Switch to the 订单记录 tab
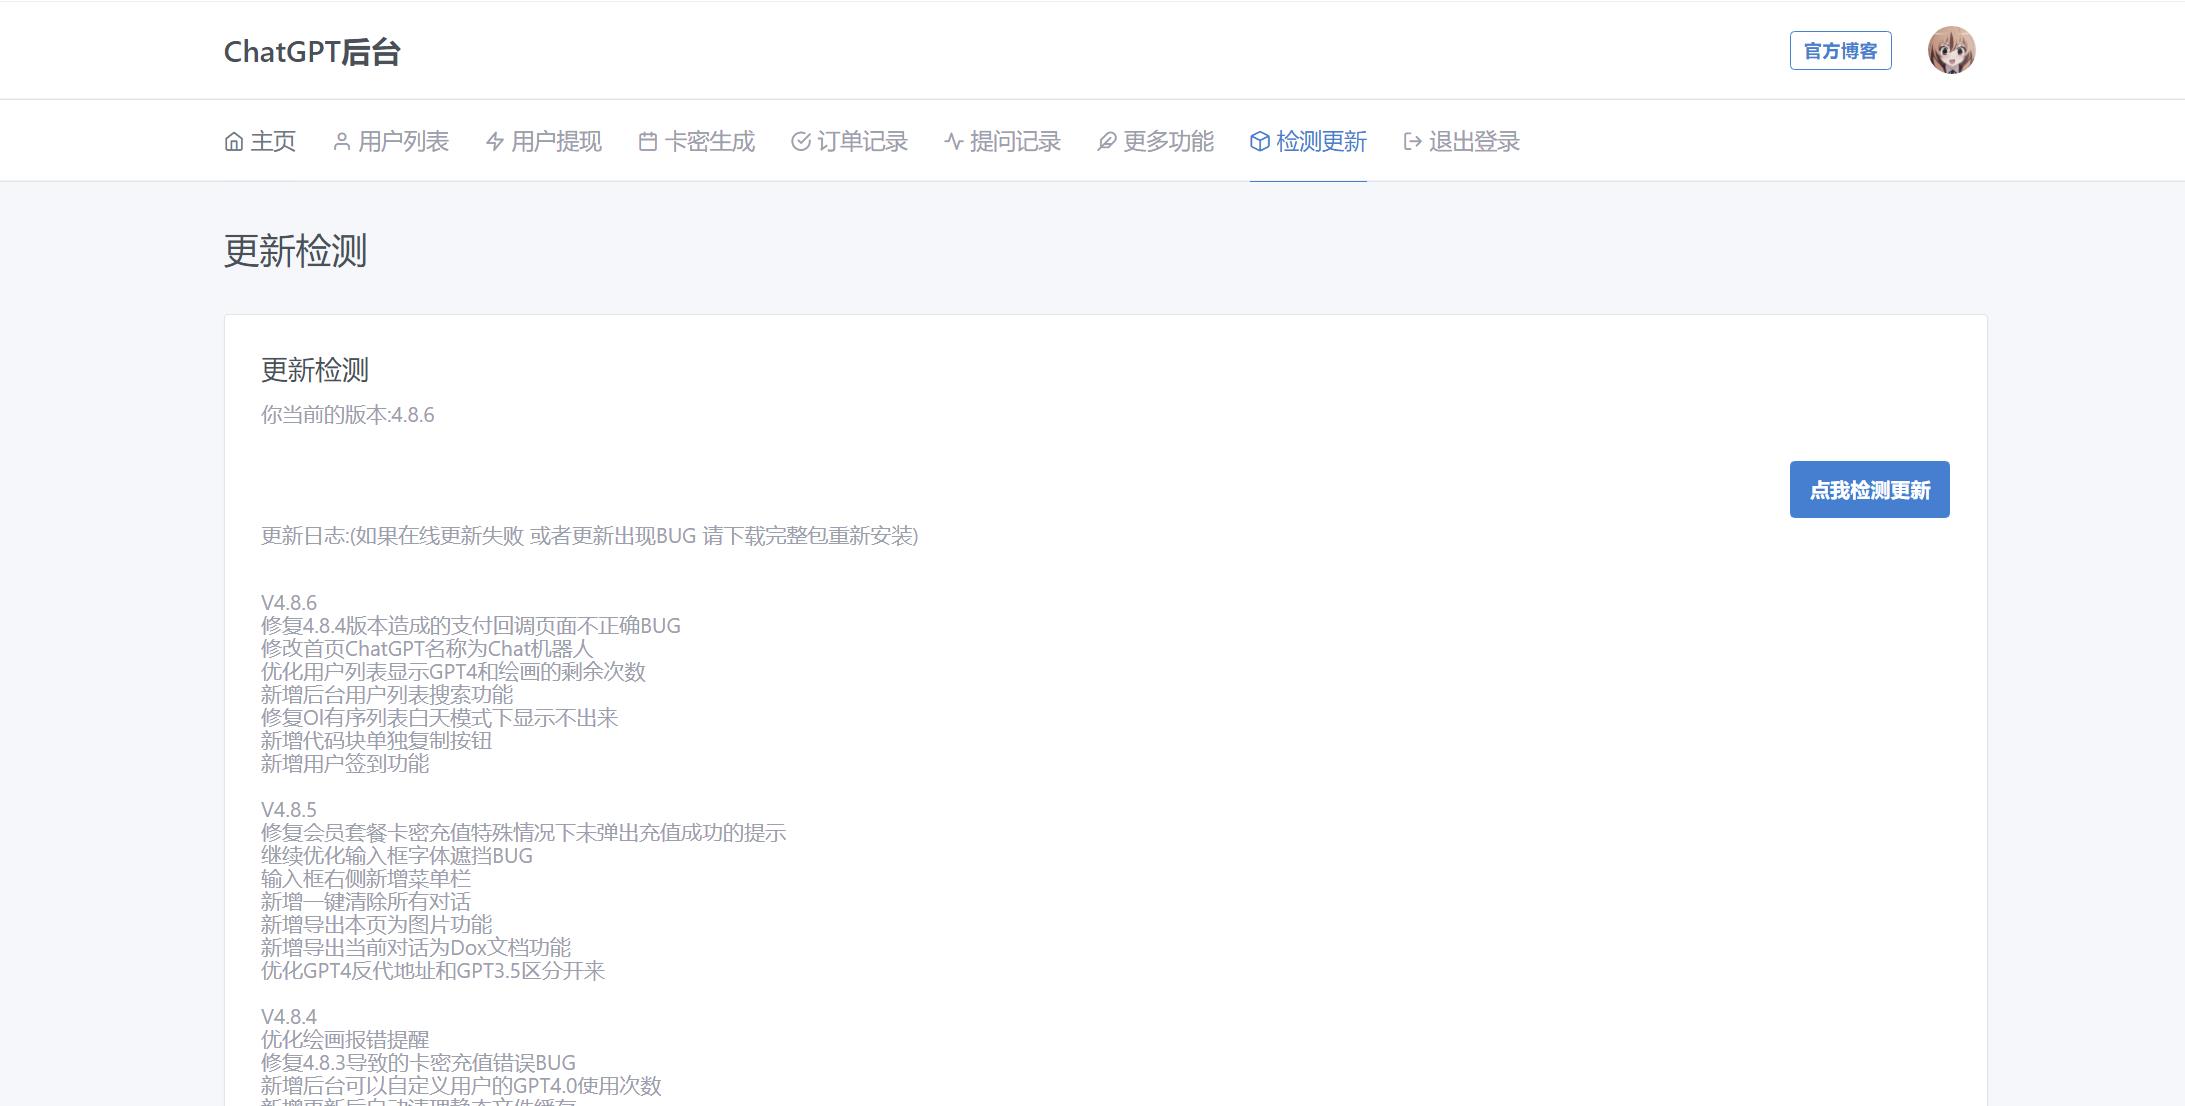 863,142
